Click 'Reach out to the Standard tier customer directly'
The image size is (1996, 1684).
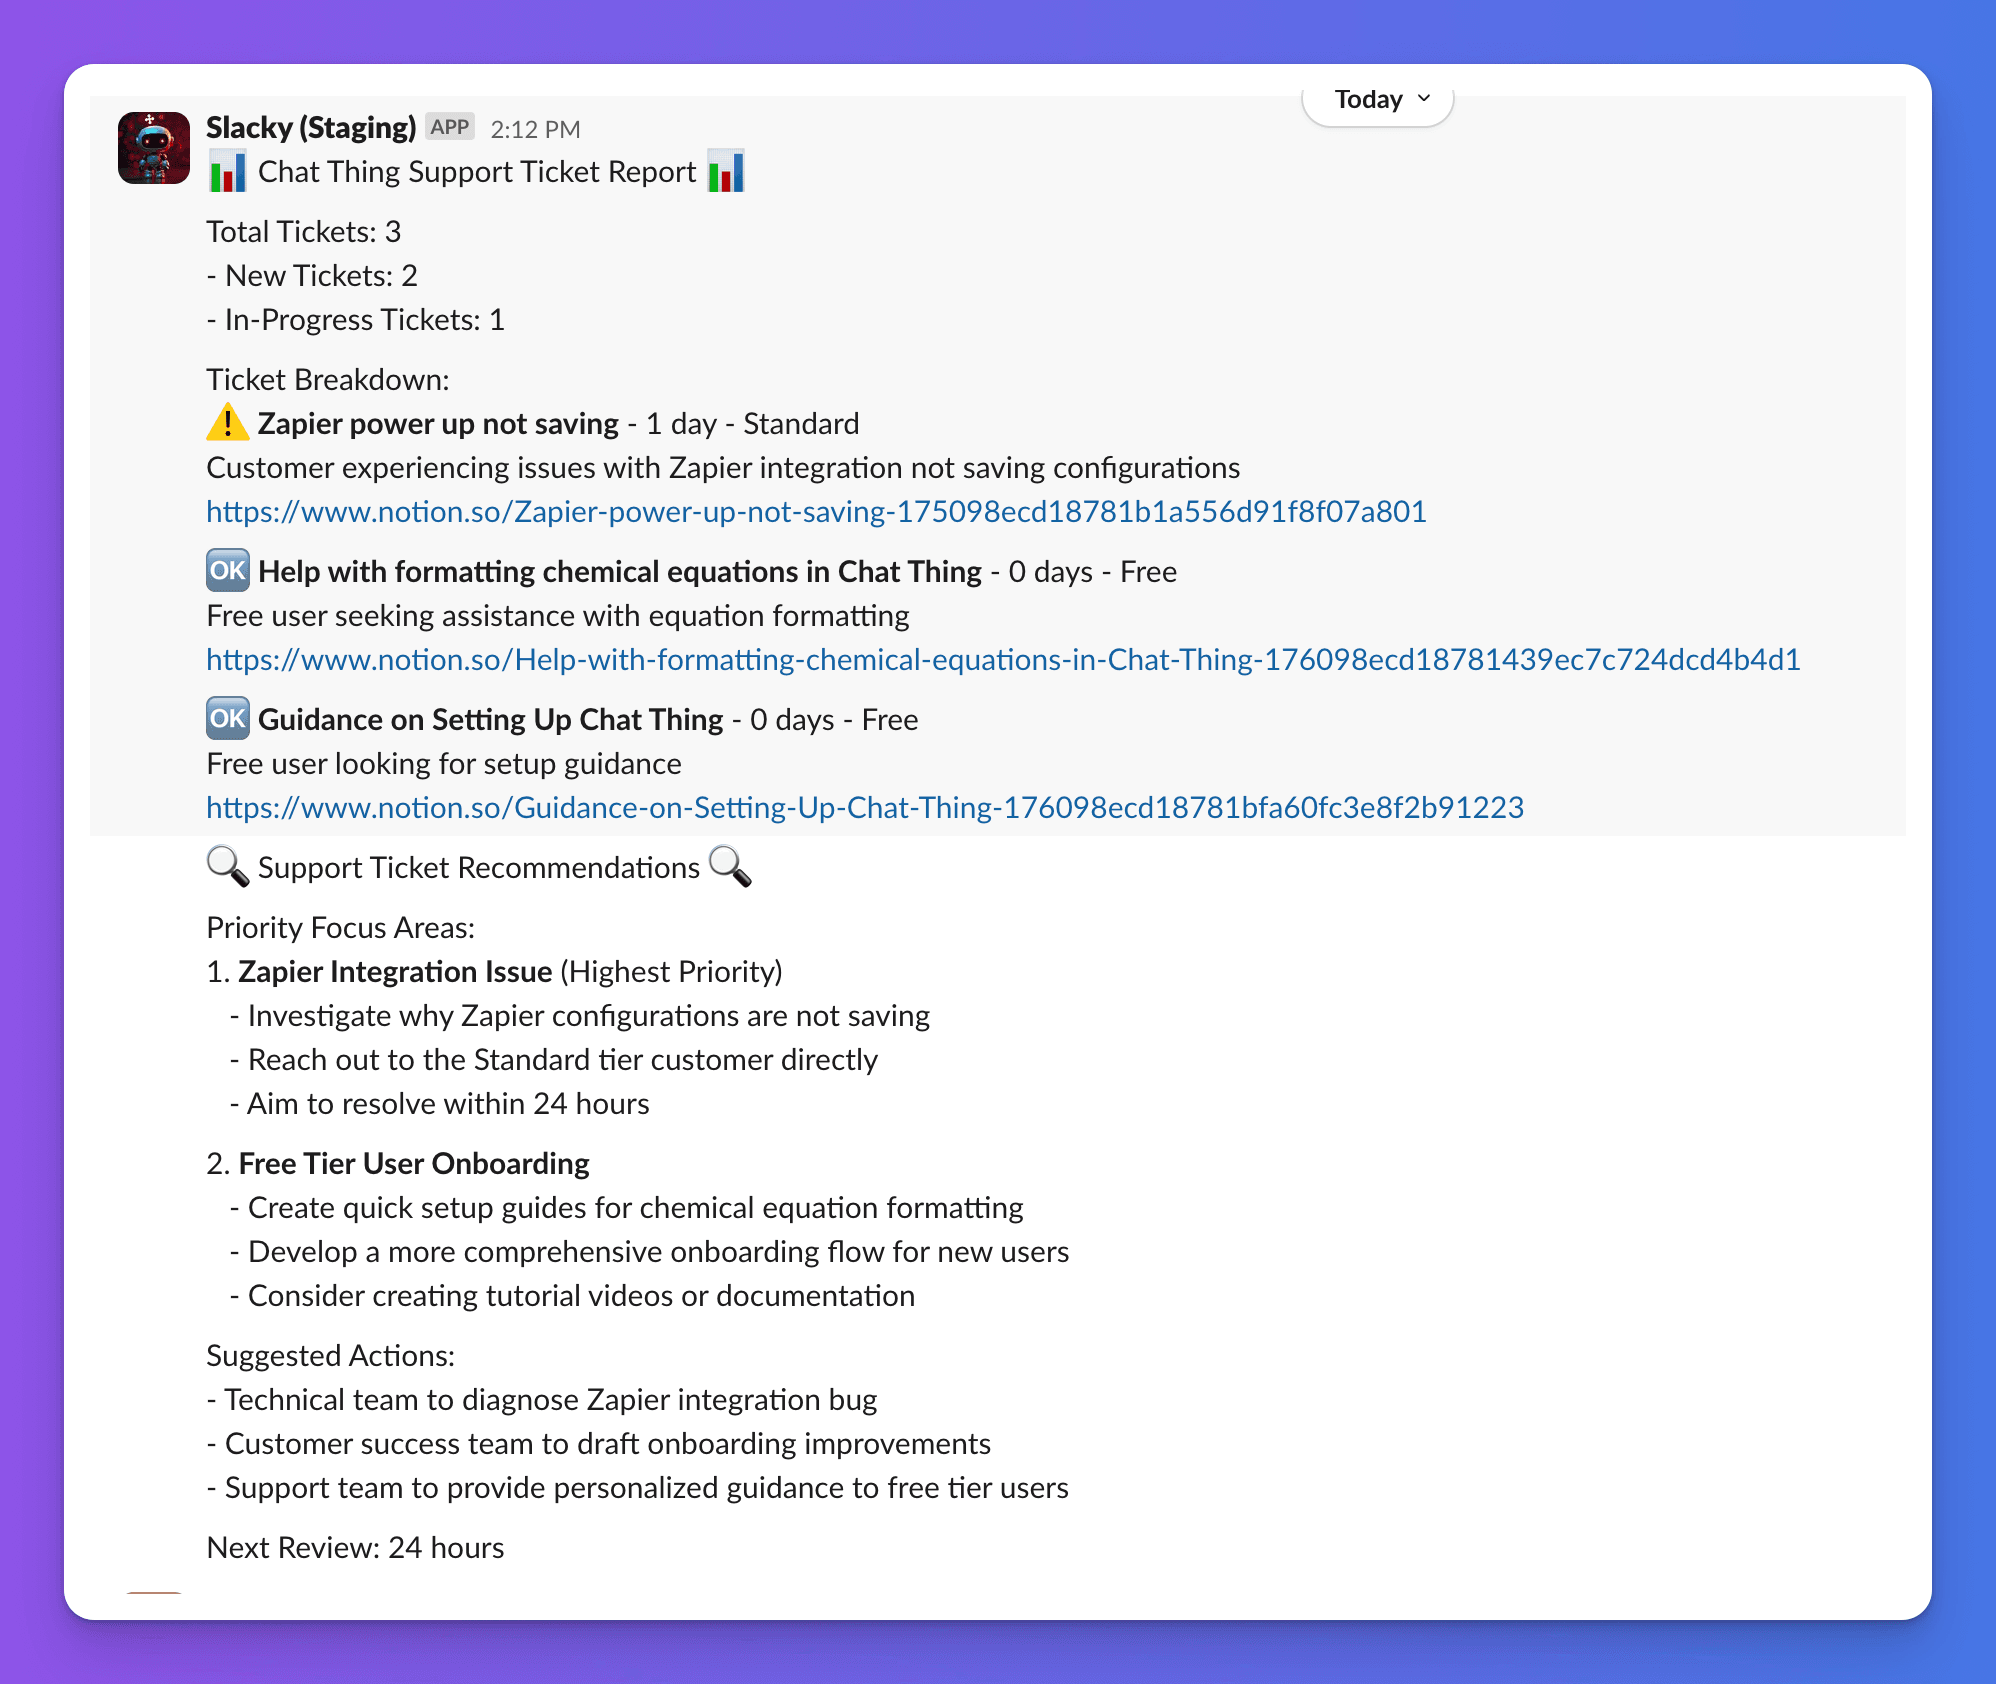click(x=563, y=1060)
